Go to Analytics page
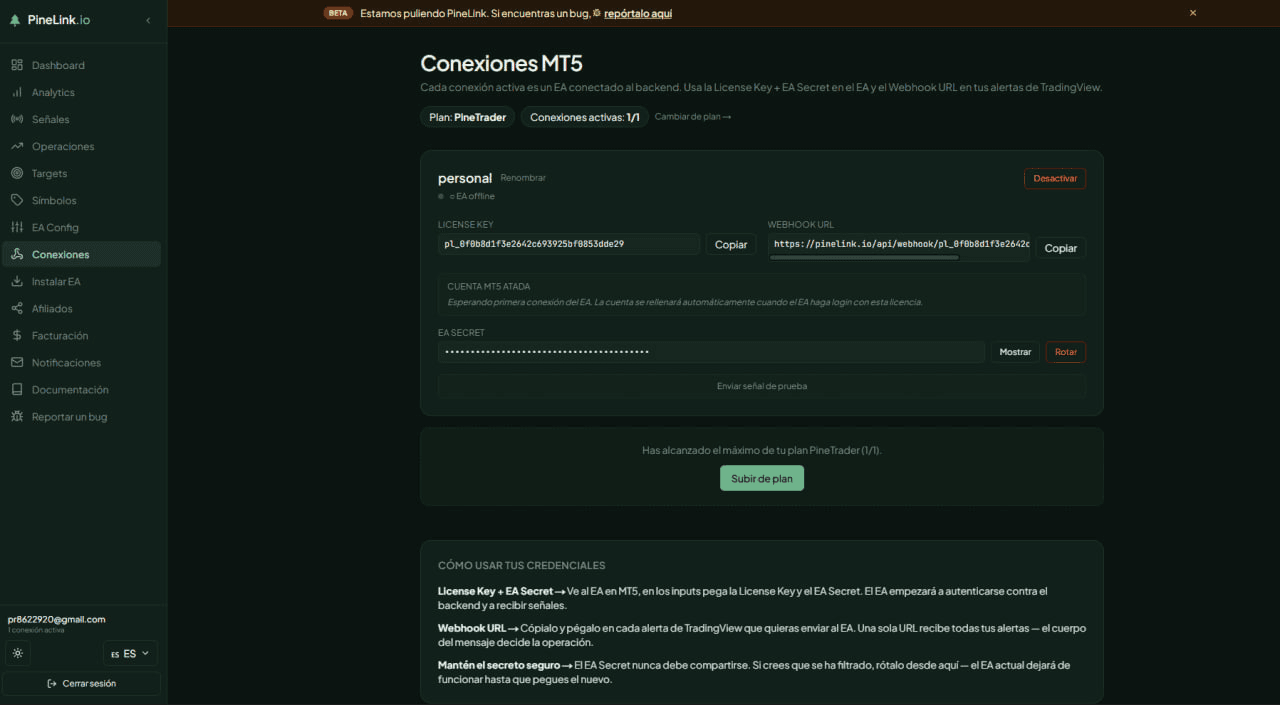Screen dimensions: 1280x705 [81, 92]
